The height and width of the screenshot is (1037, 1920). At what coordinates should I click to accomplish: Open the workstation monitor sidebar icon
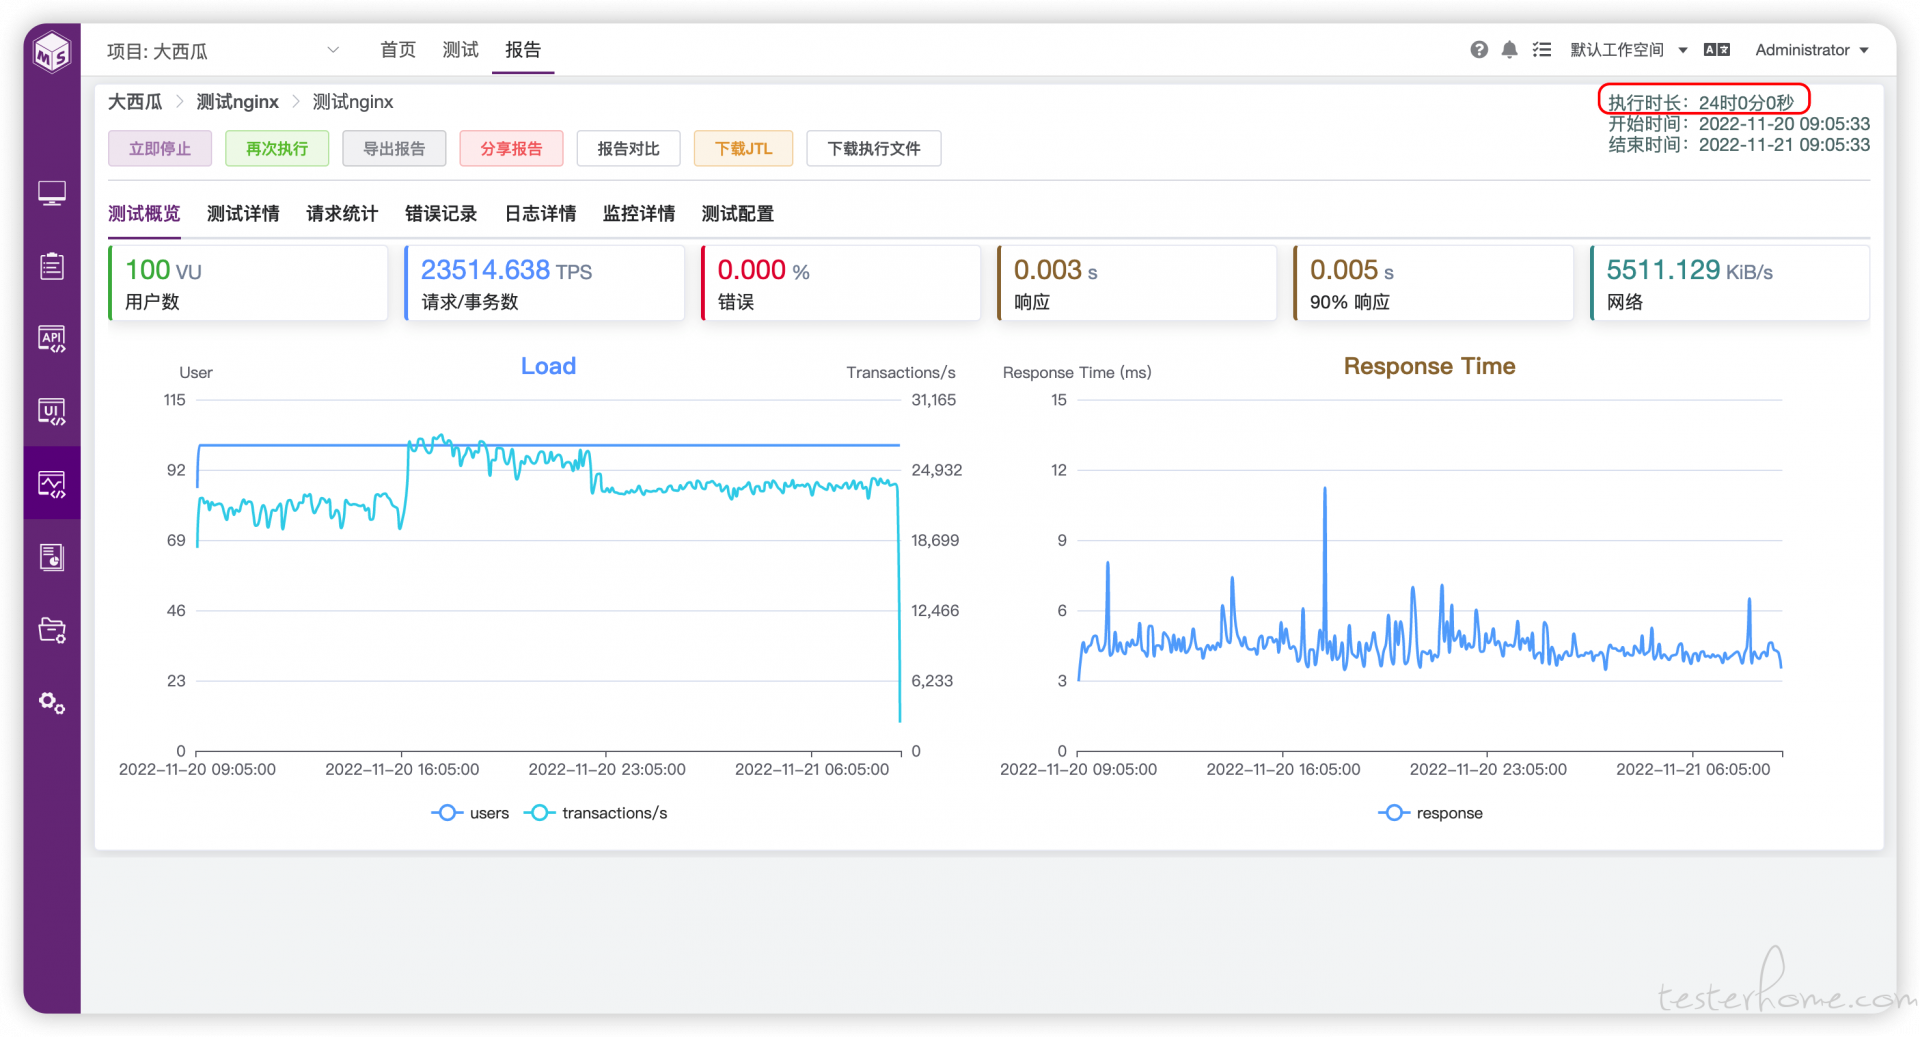click(52, 193)
